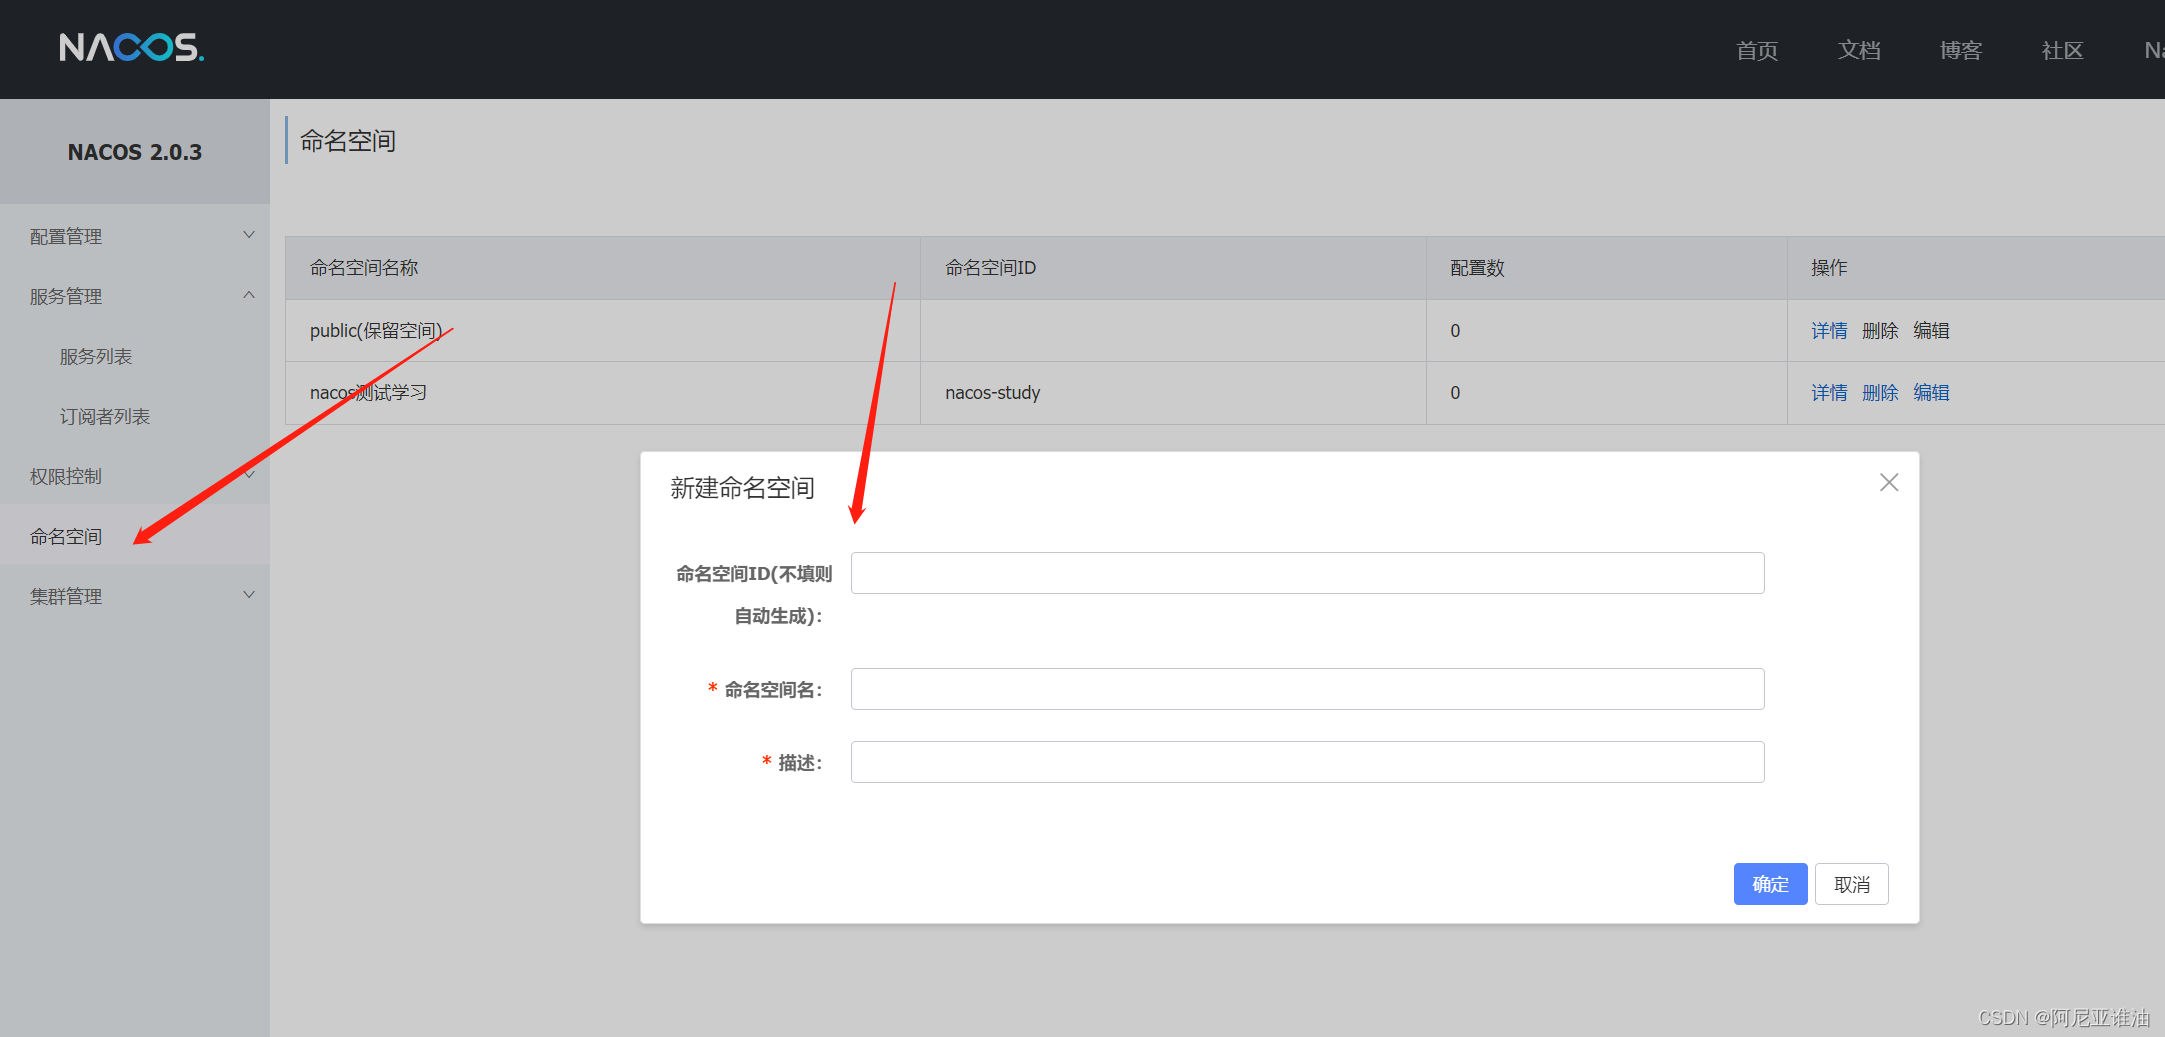Open 博客 in top navigation
Image resolution: width=2165 pixels, height=1037 pixels.
click(1960, 50)
